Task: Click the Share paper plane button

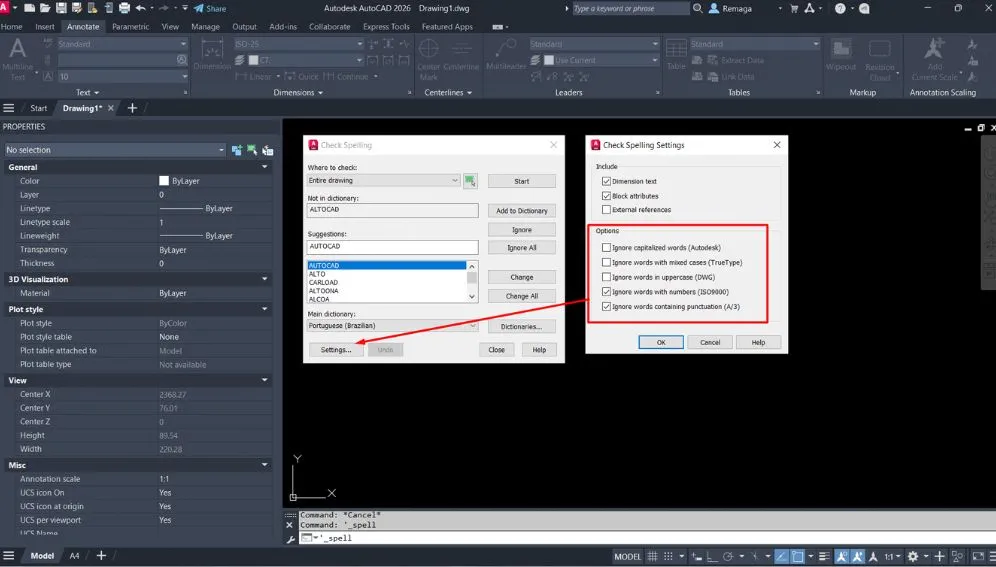Action: click(210, 8)
